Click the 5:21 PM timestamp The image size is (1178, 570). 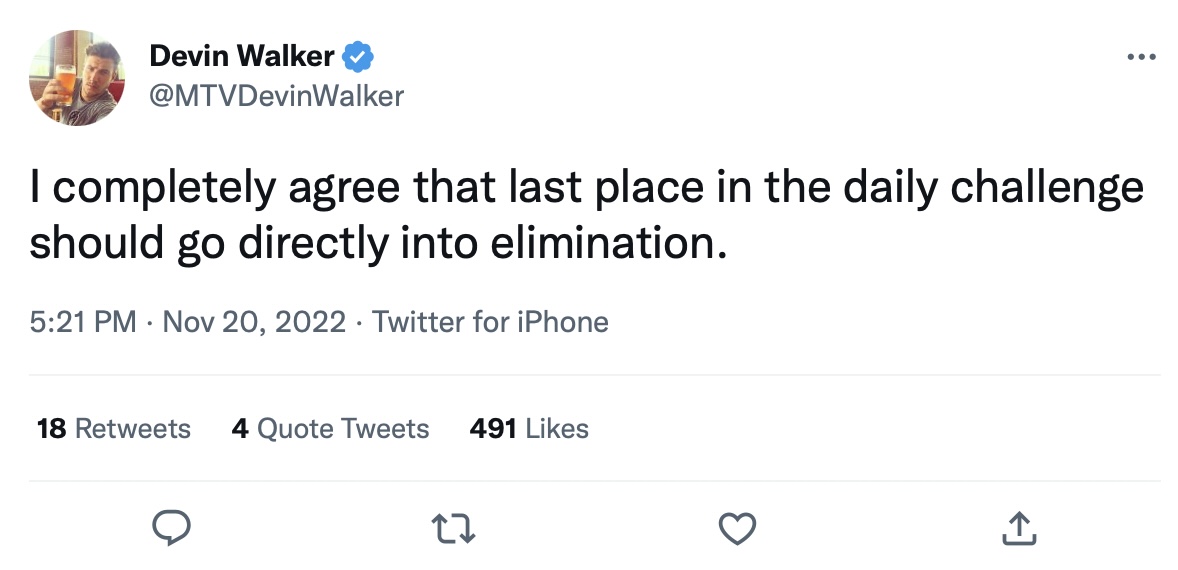coord(83,322)
